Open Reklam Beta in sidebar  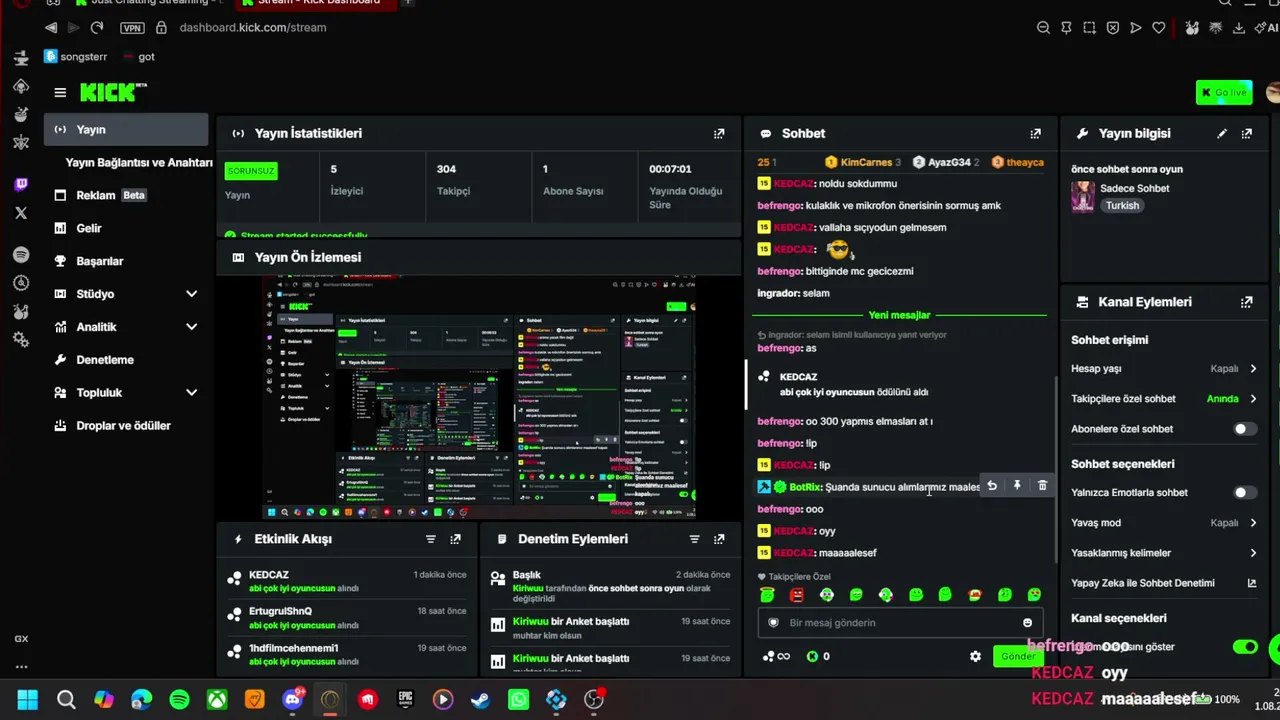[126, 196]
